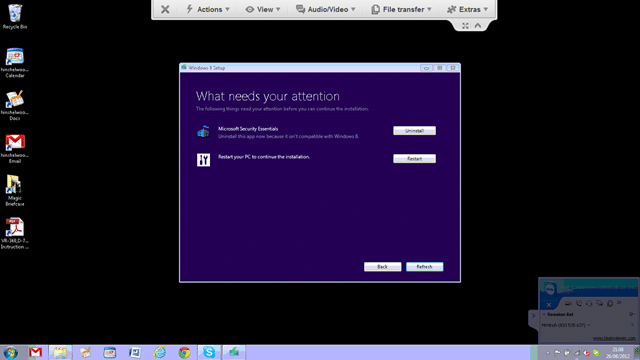
Task: Collapse the Session list section
Action: 544,315
